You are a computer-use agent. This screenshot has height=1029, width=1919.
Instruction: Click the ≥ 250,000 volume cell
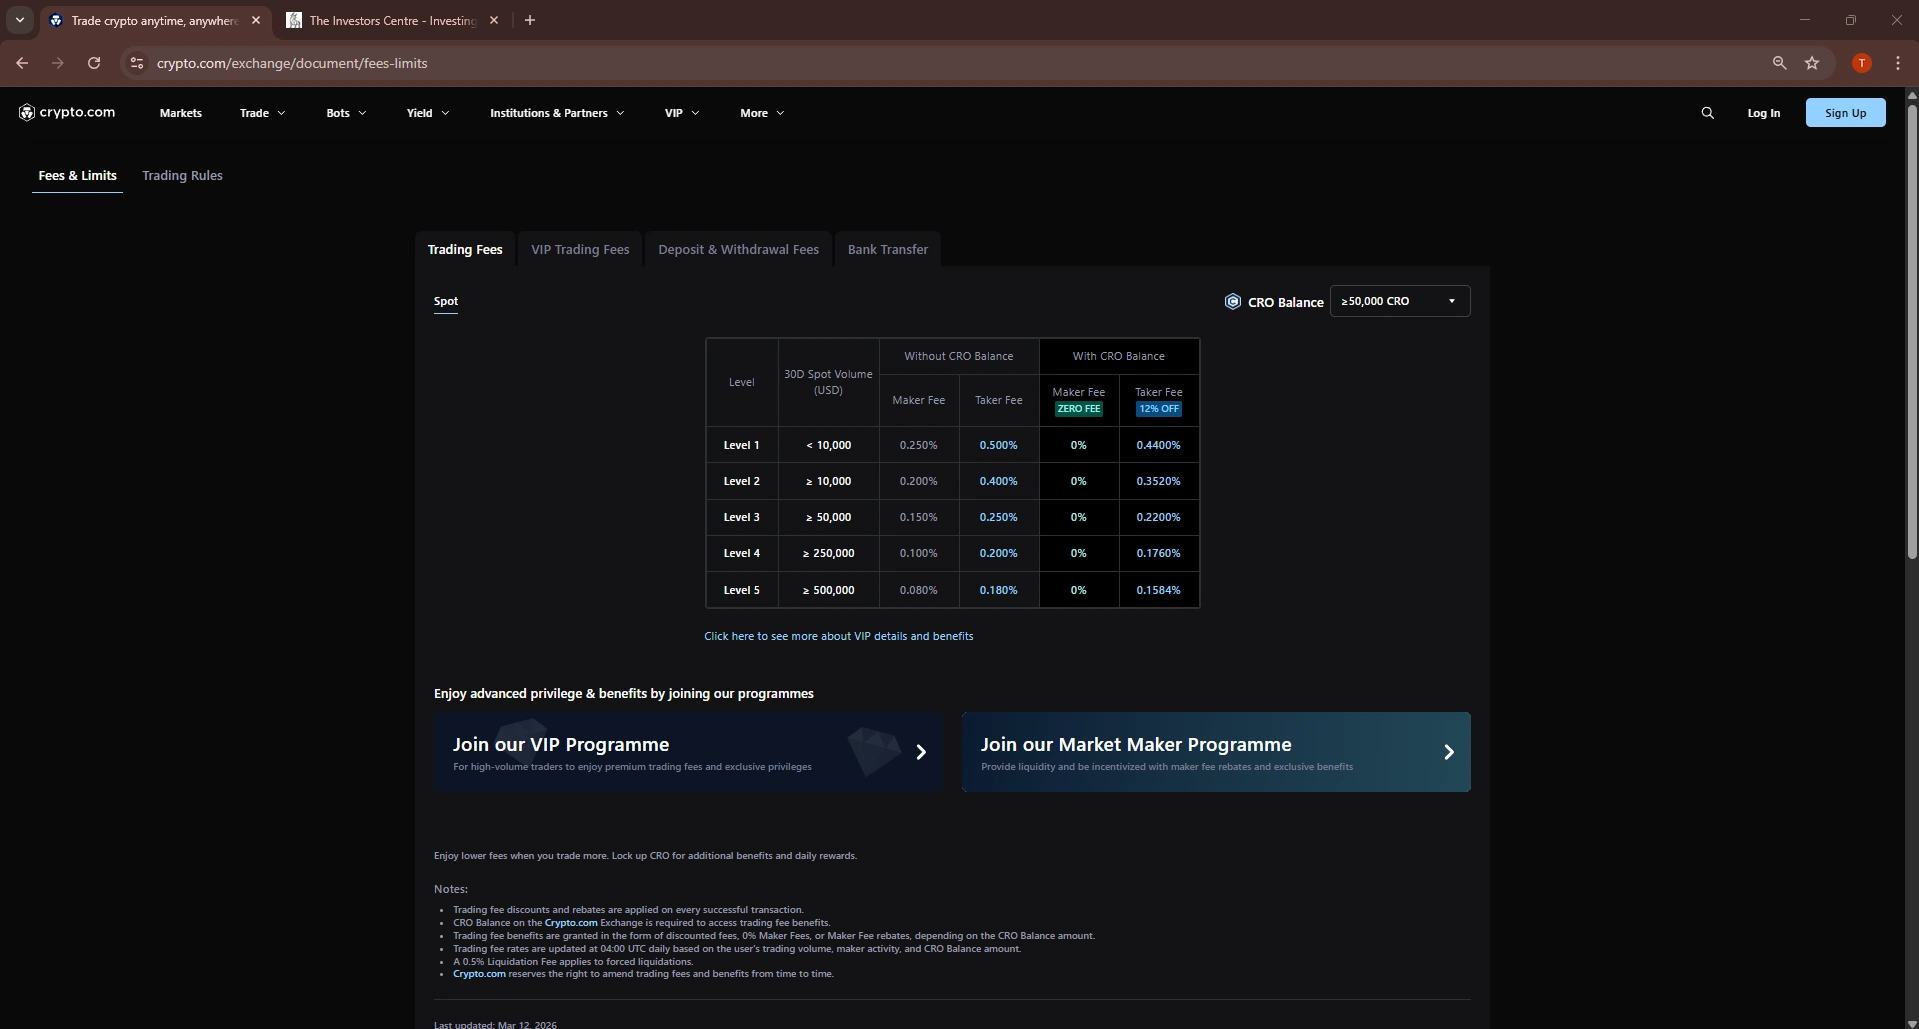pyautogui.click(x=828, y=553)
